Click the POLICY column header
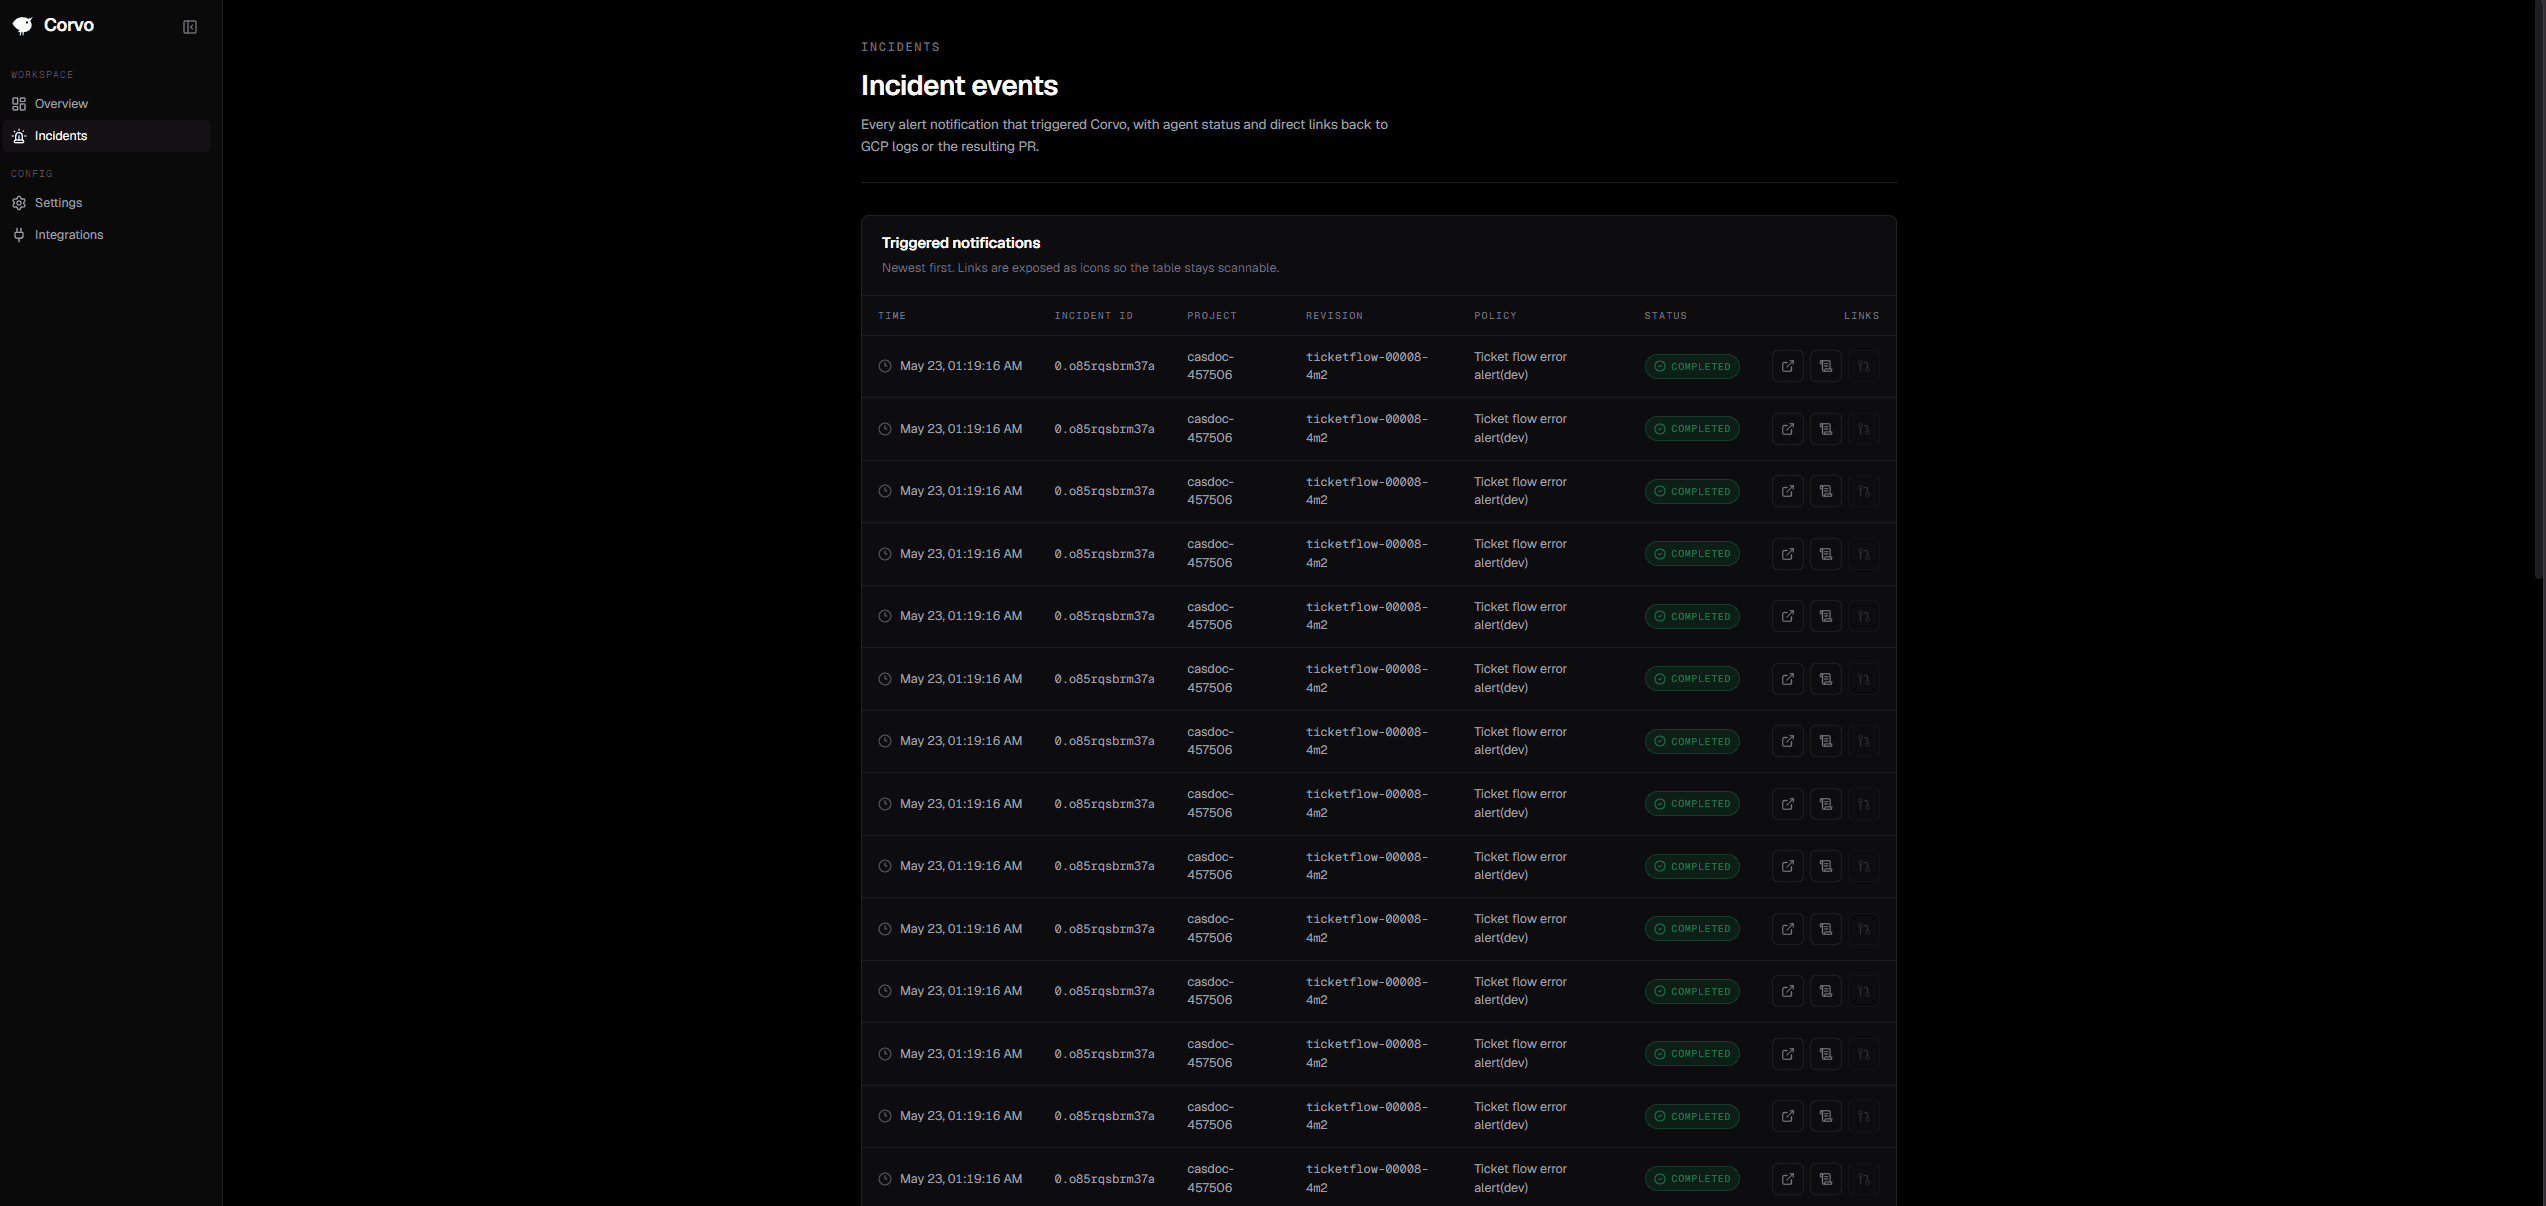Viewport: 2546px width, 1206px height. [x=1495, y=316]
